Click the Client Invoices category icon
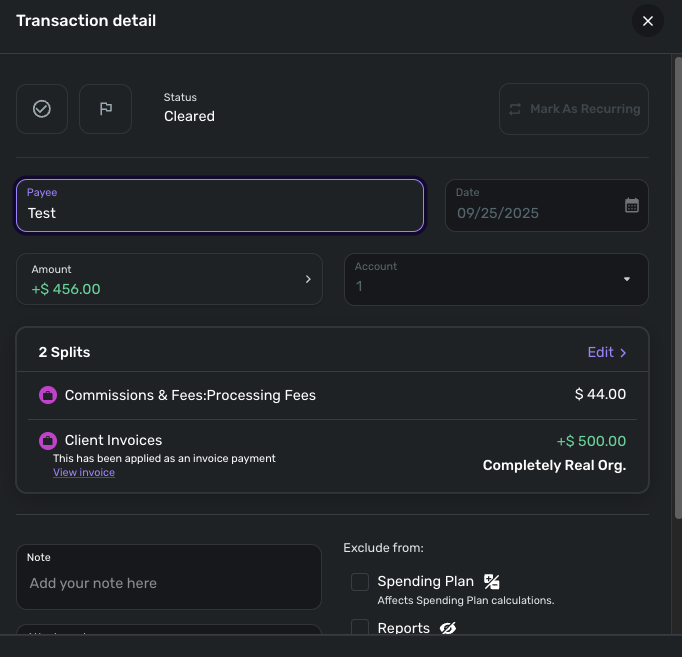The width and height of the screenshot is (682, 657). point(47,440)
